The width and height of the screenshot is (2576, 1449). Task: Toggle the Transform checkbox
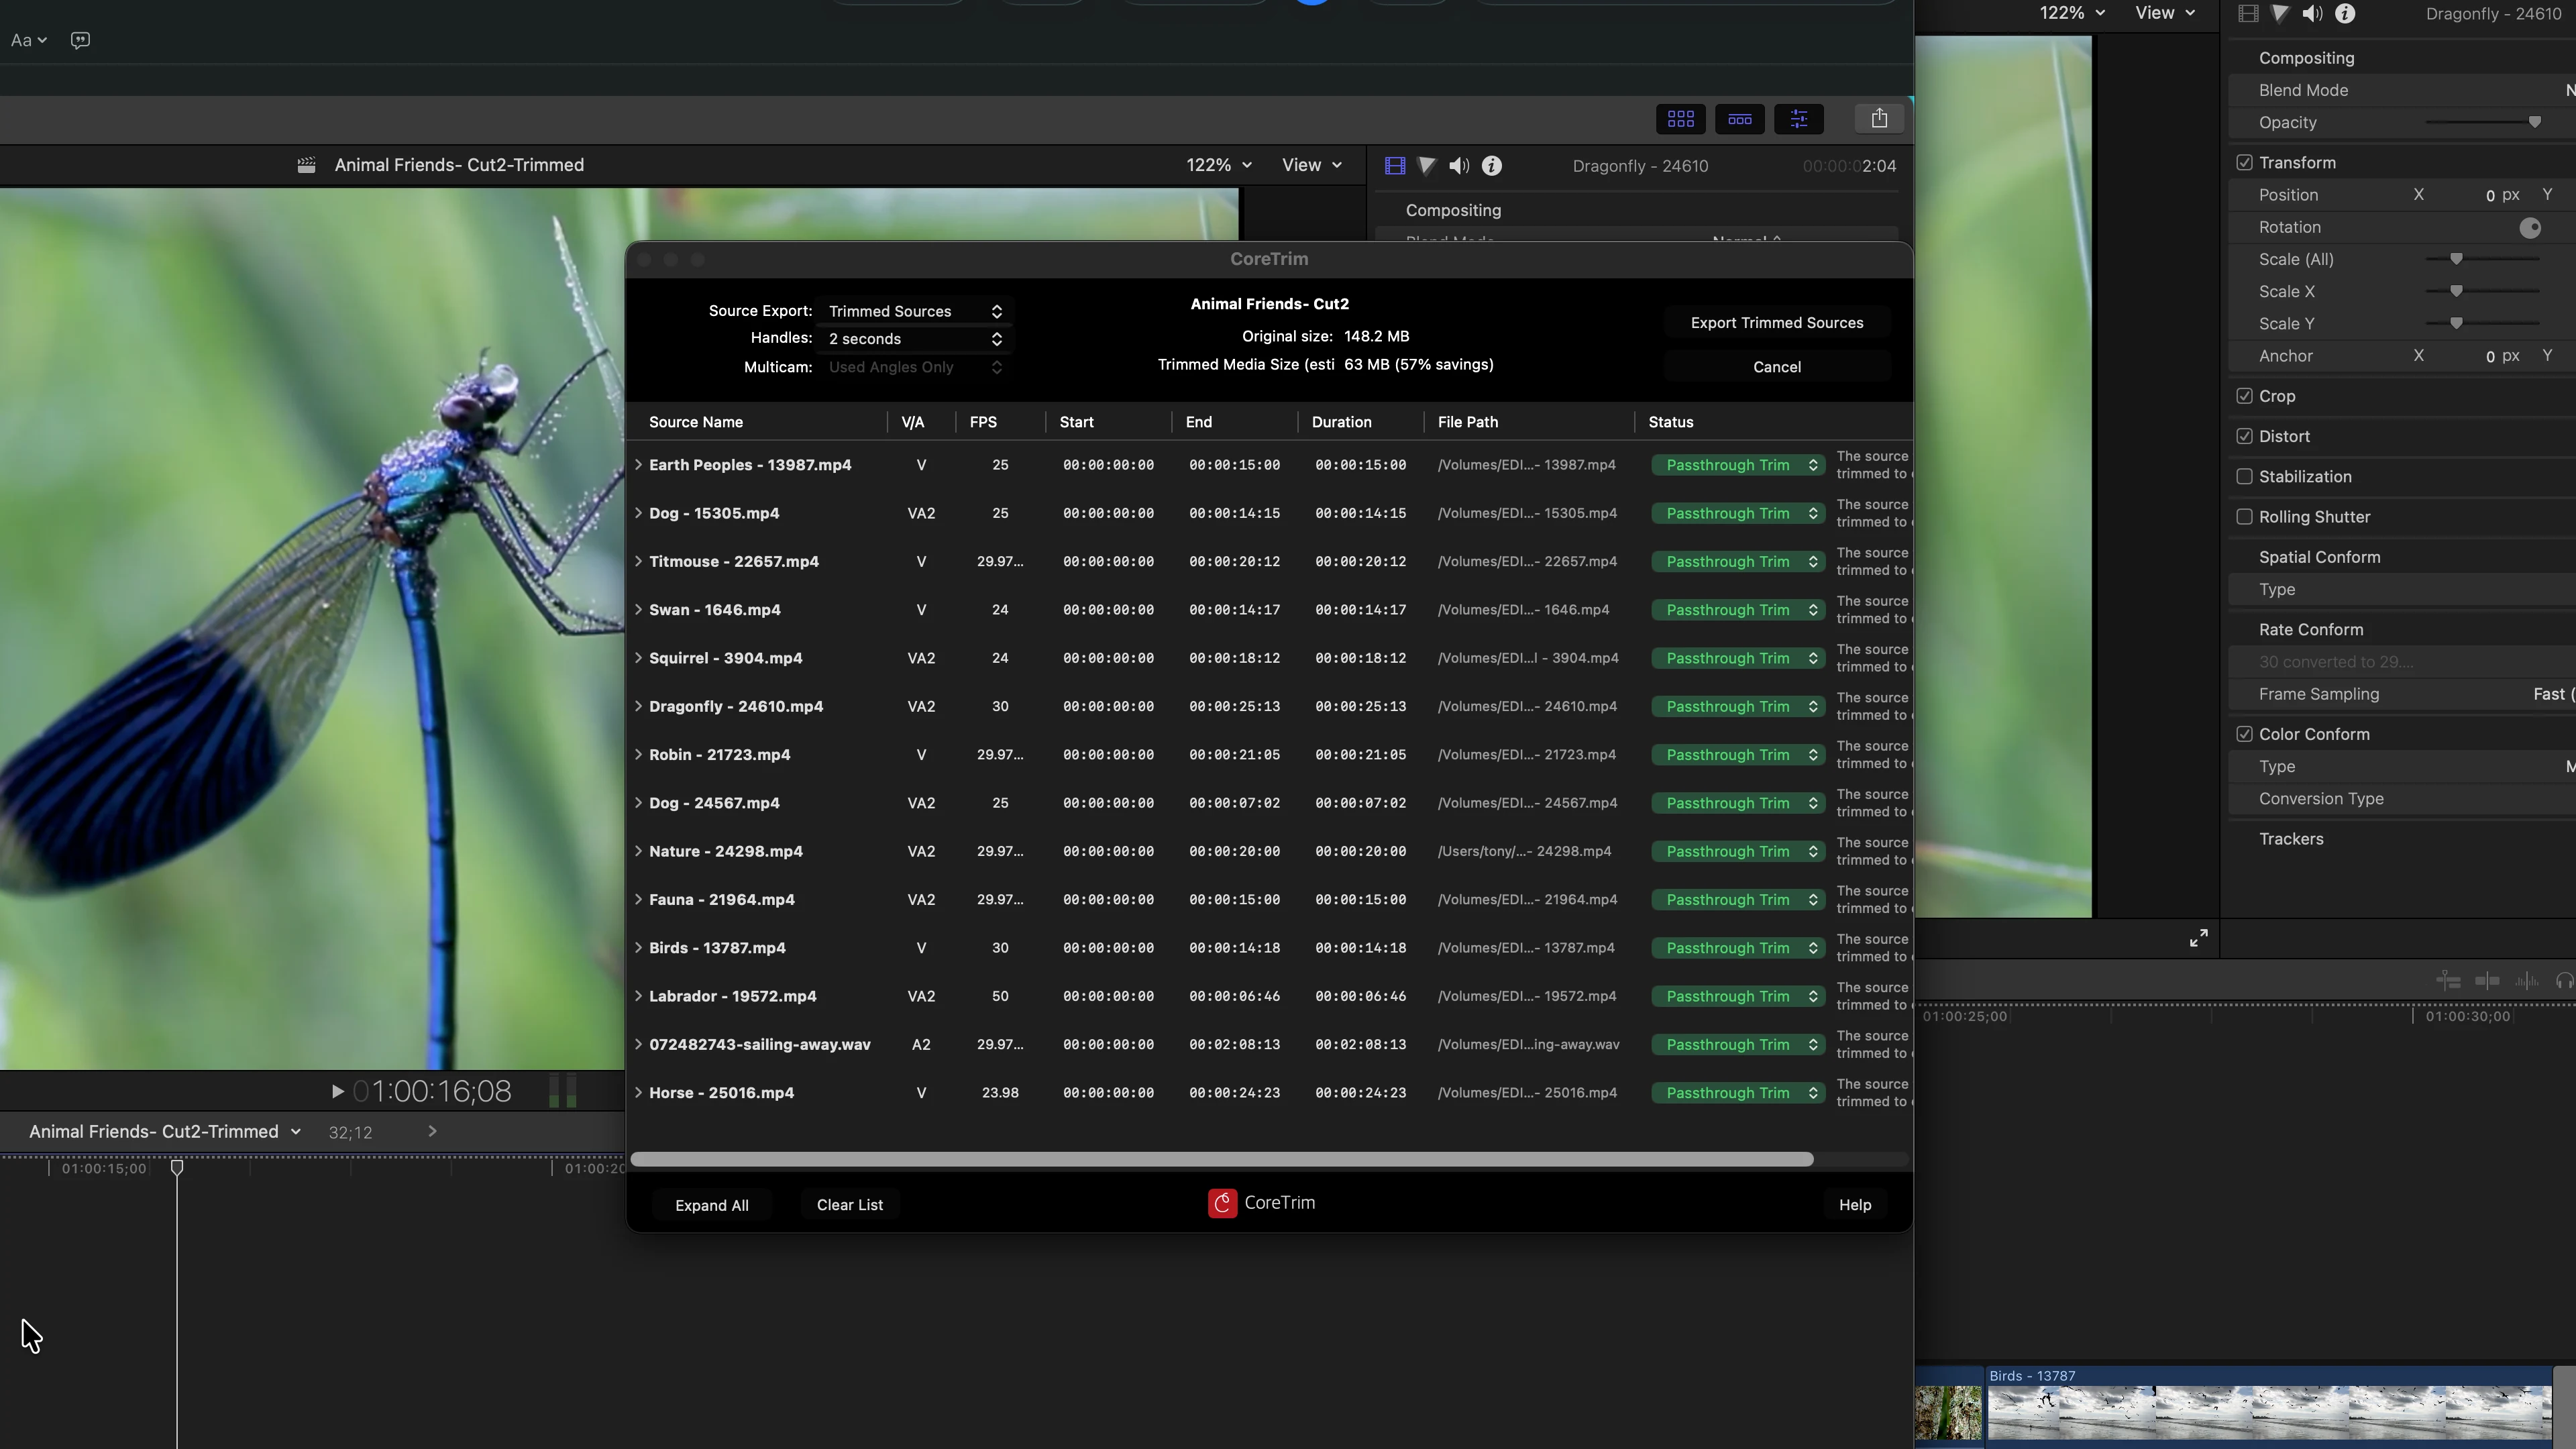2245,162
